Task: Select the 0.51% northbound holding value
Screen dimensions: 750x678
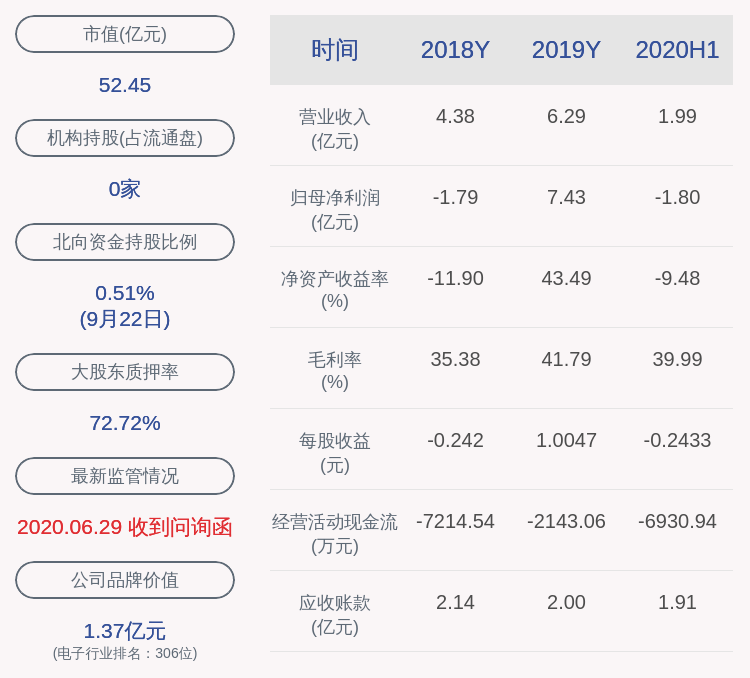Action: coord(125,293)
